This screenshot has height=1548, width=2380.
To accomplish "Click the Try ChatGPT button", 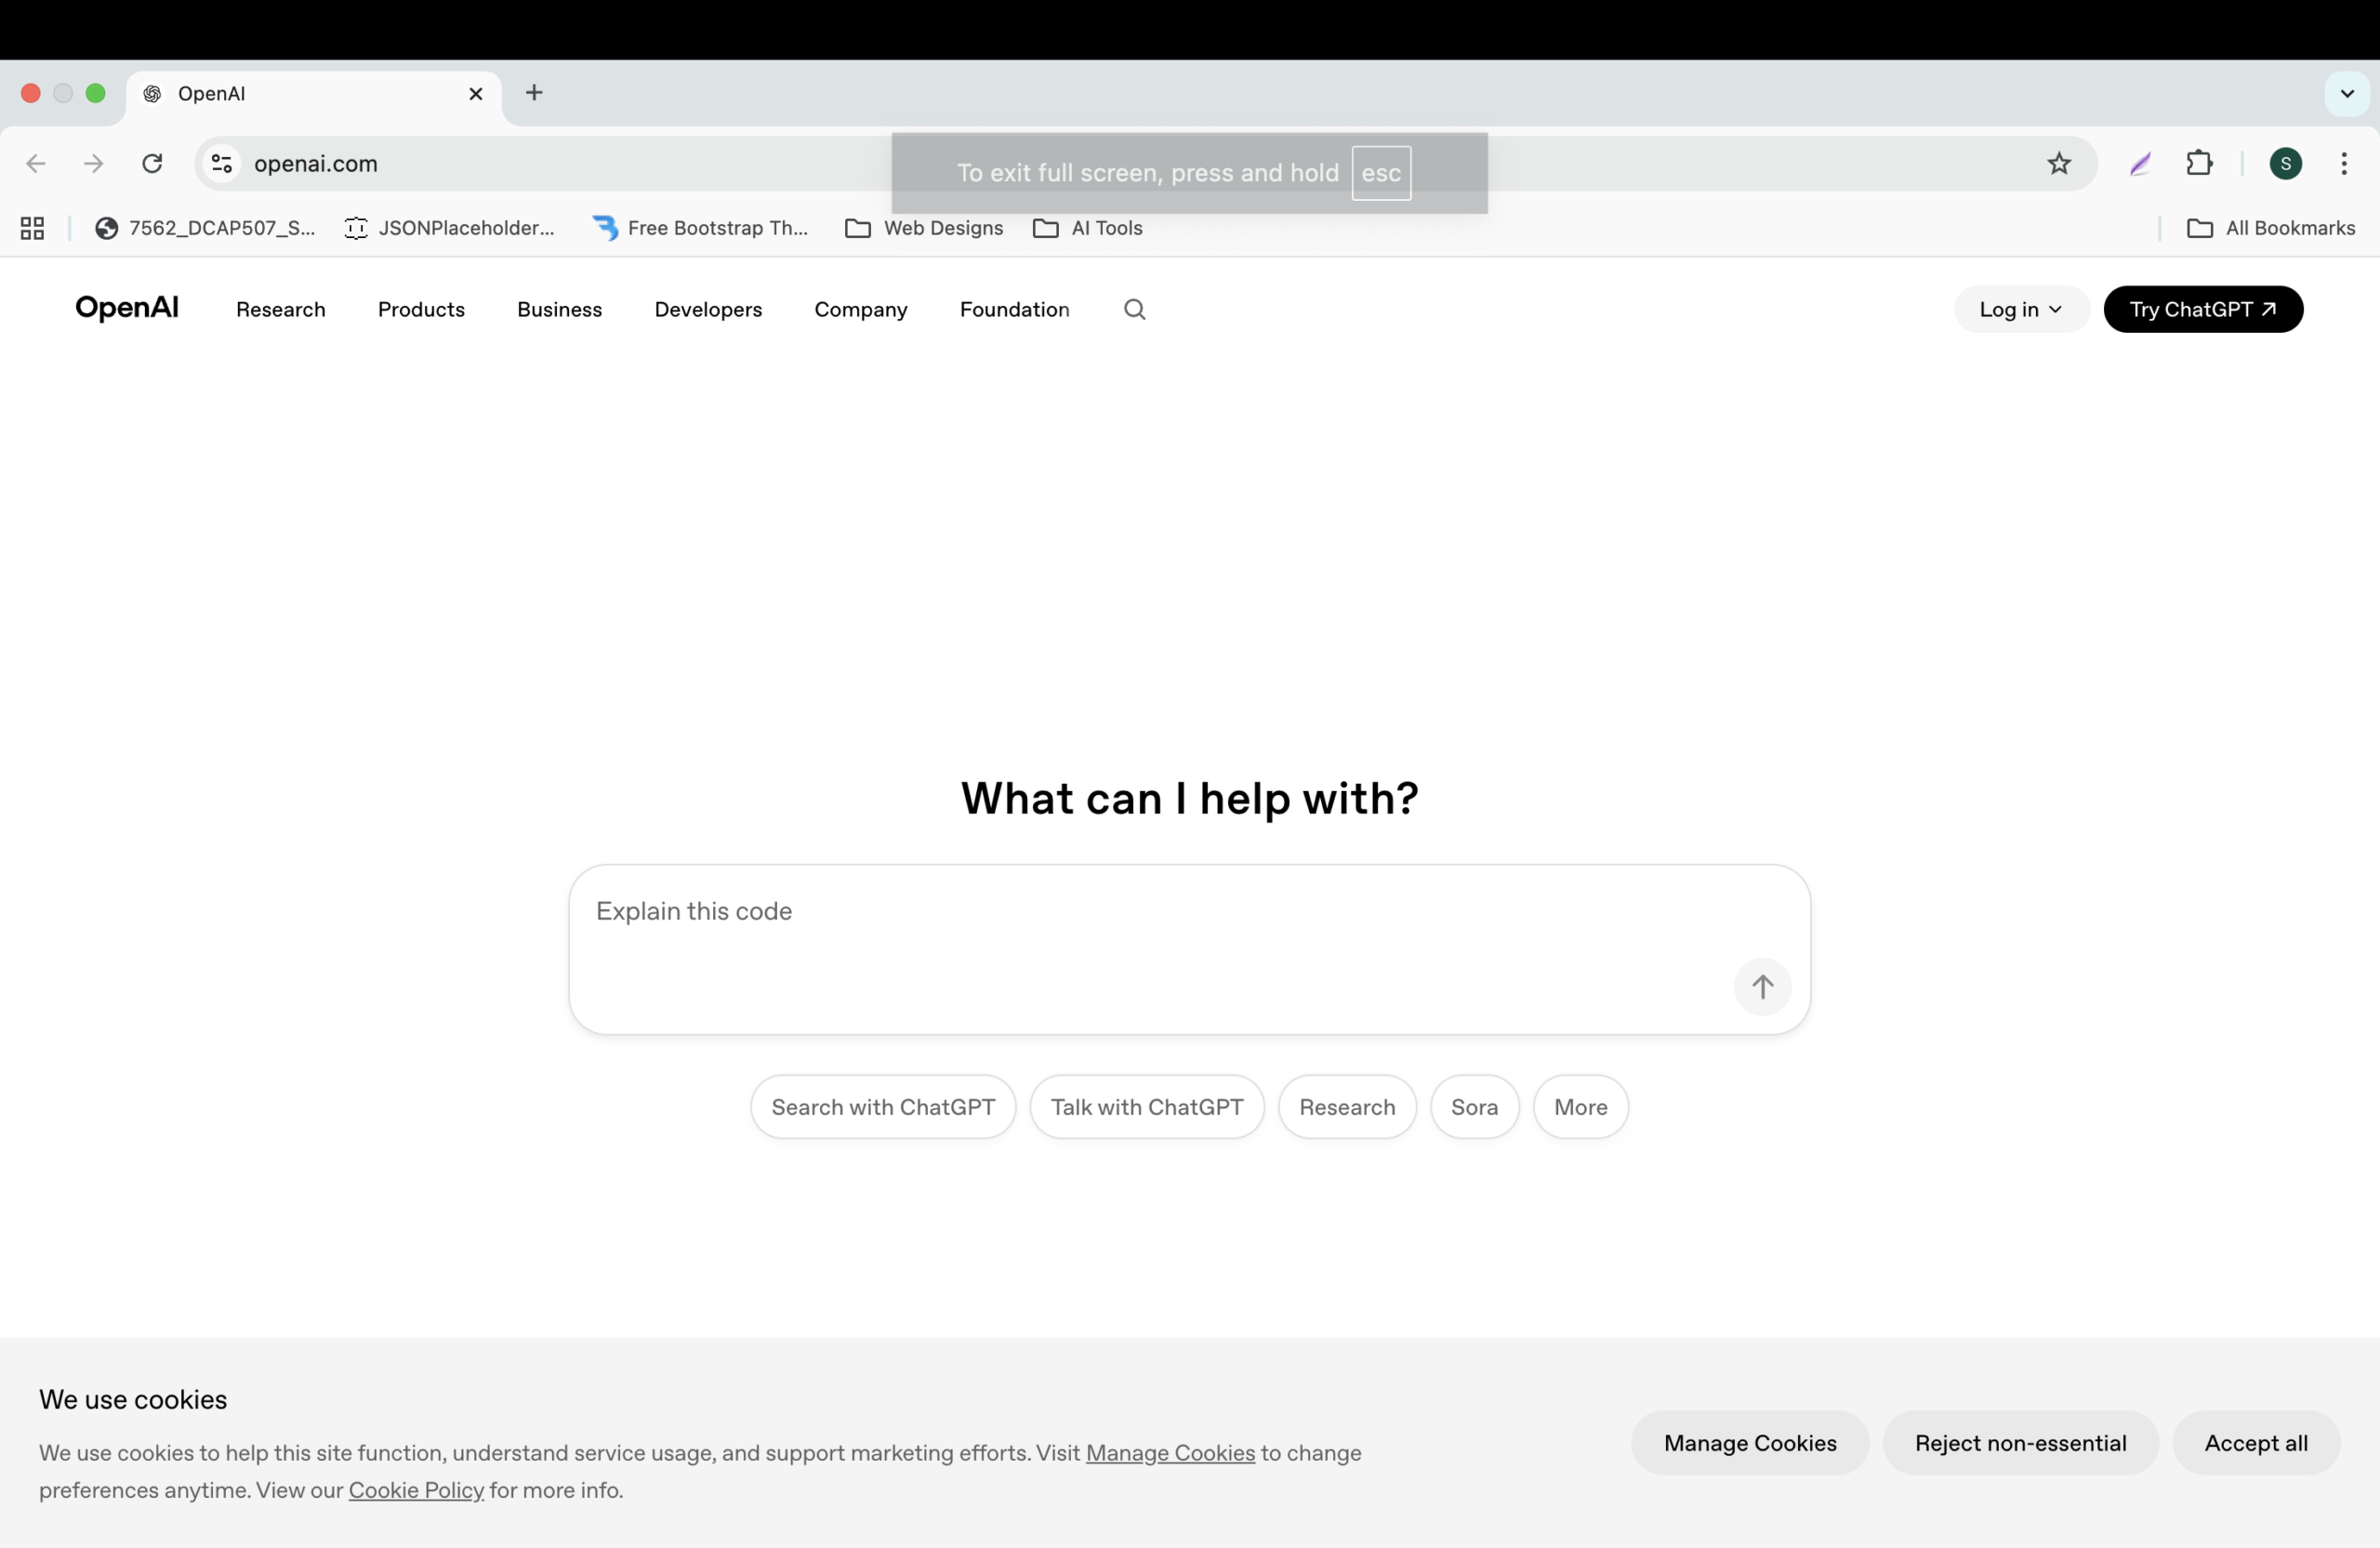I will 2202,310.
